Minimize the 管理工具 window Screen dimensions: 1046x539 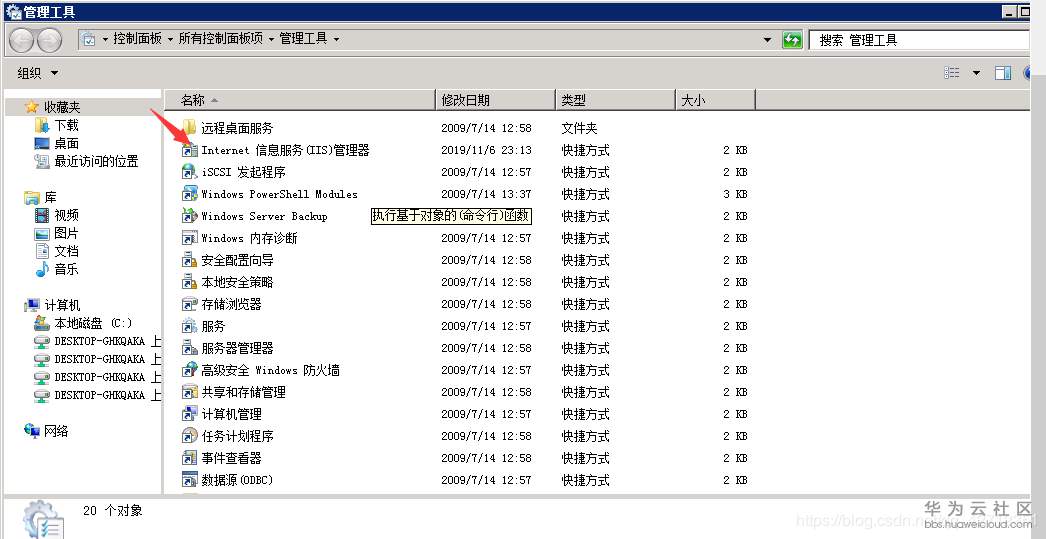click(x=1009, y=11)
